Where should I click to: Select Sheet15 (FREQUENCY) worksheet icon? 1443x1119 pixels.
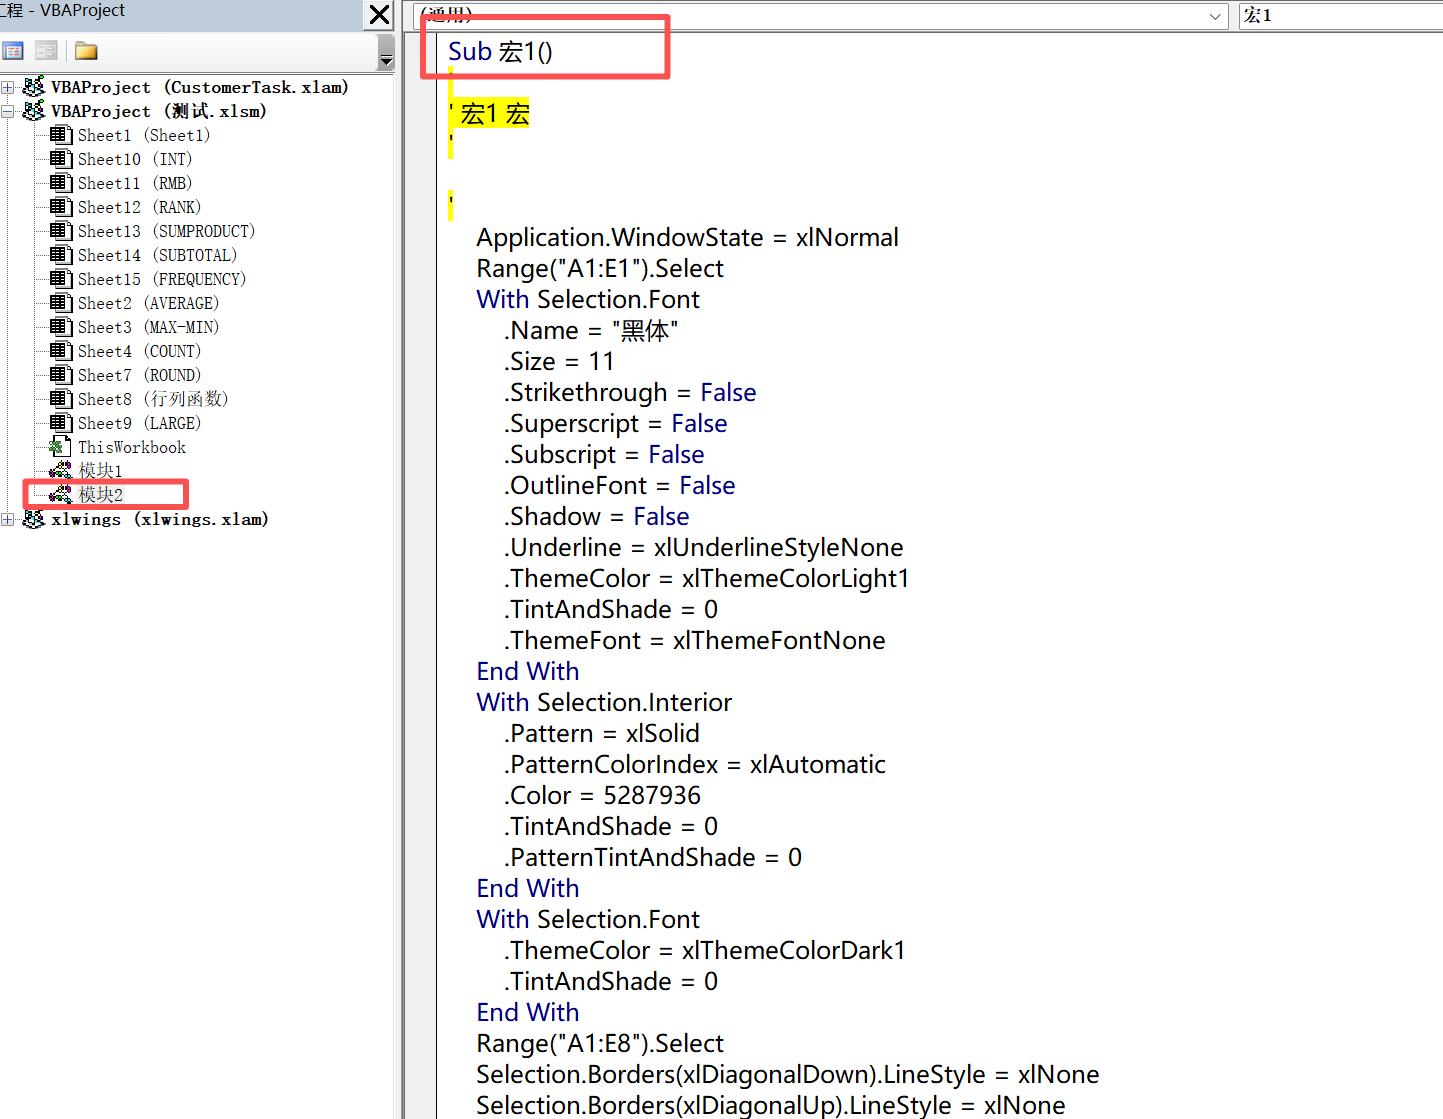(61, 279)
